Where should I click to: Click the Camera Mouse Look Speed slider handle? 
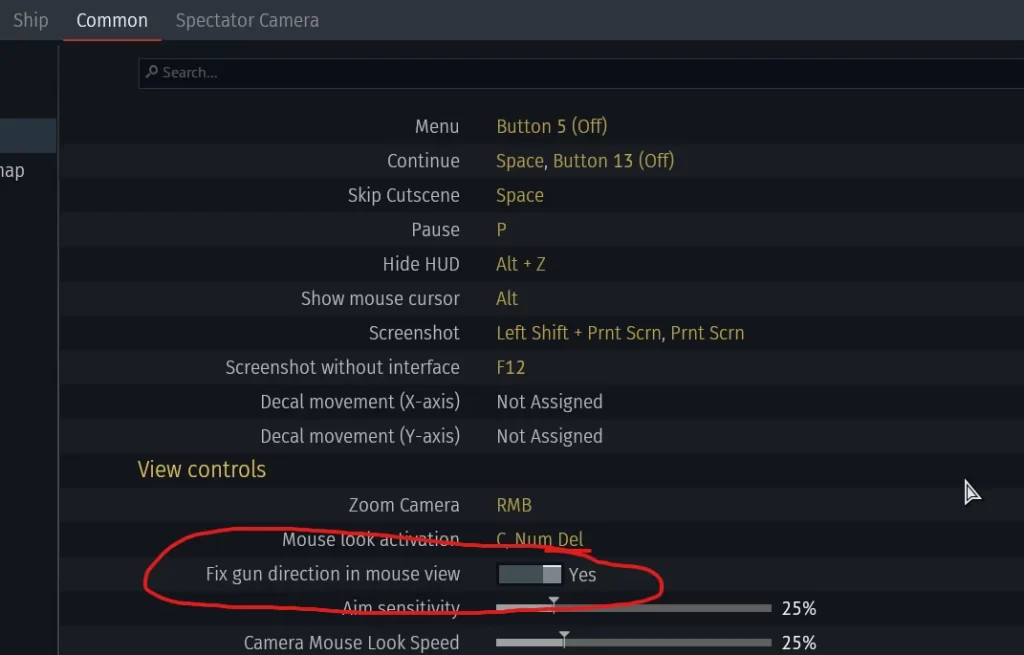564,639
